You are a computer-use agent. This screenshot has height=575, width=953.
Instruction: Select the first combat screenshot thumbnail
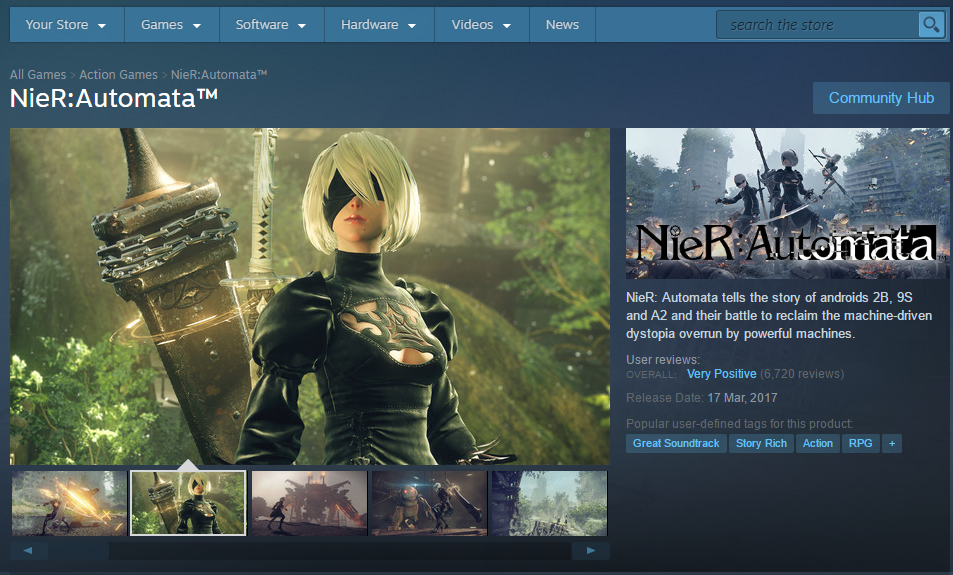tap(69, 503)
